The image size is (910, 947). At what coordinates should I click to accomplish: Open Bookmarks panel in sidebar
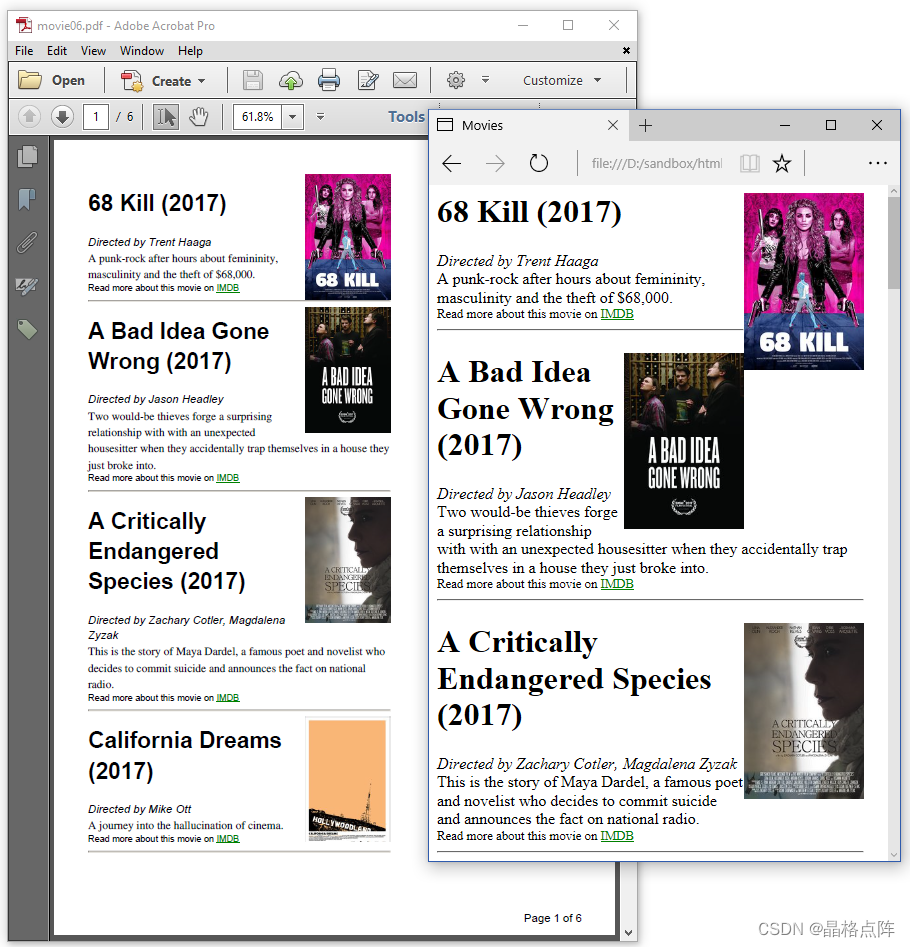(27, 199)
